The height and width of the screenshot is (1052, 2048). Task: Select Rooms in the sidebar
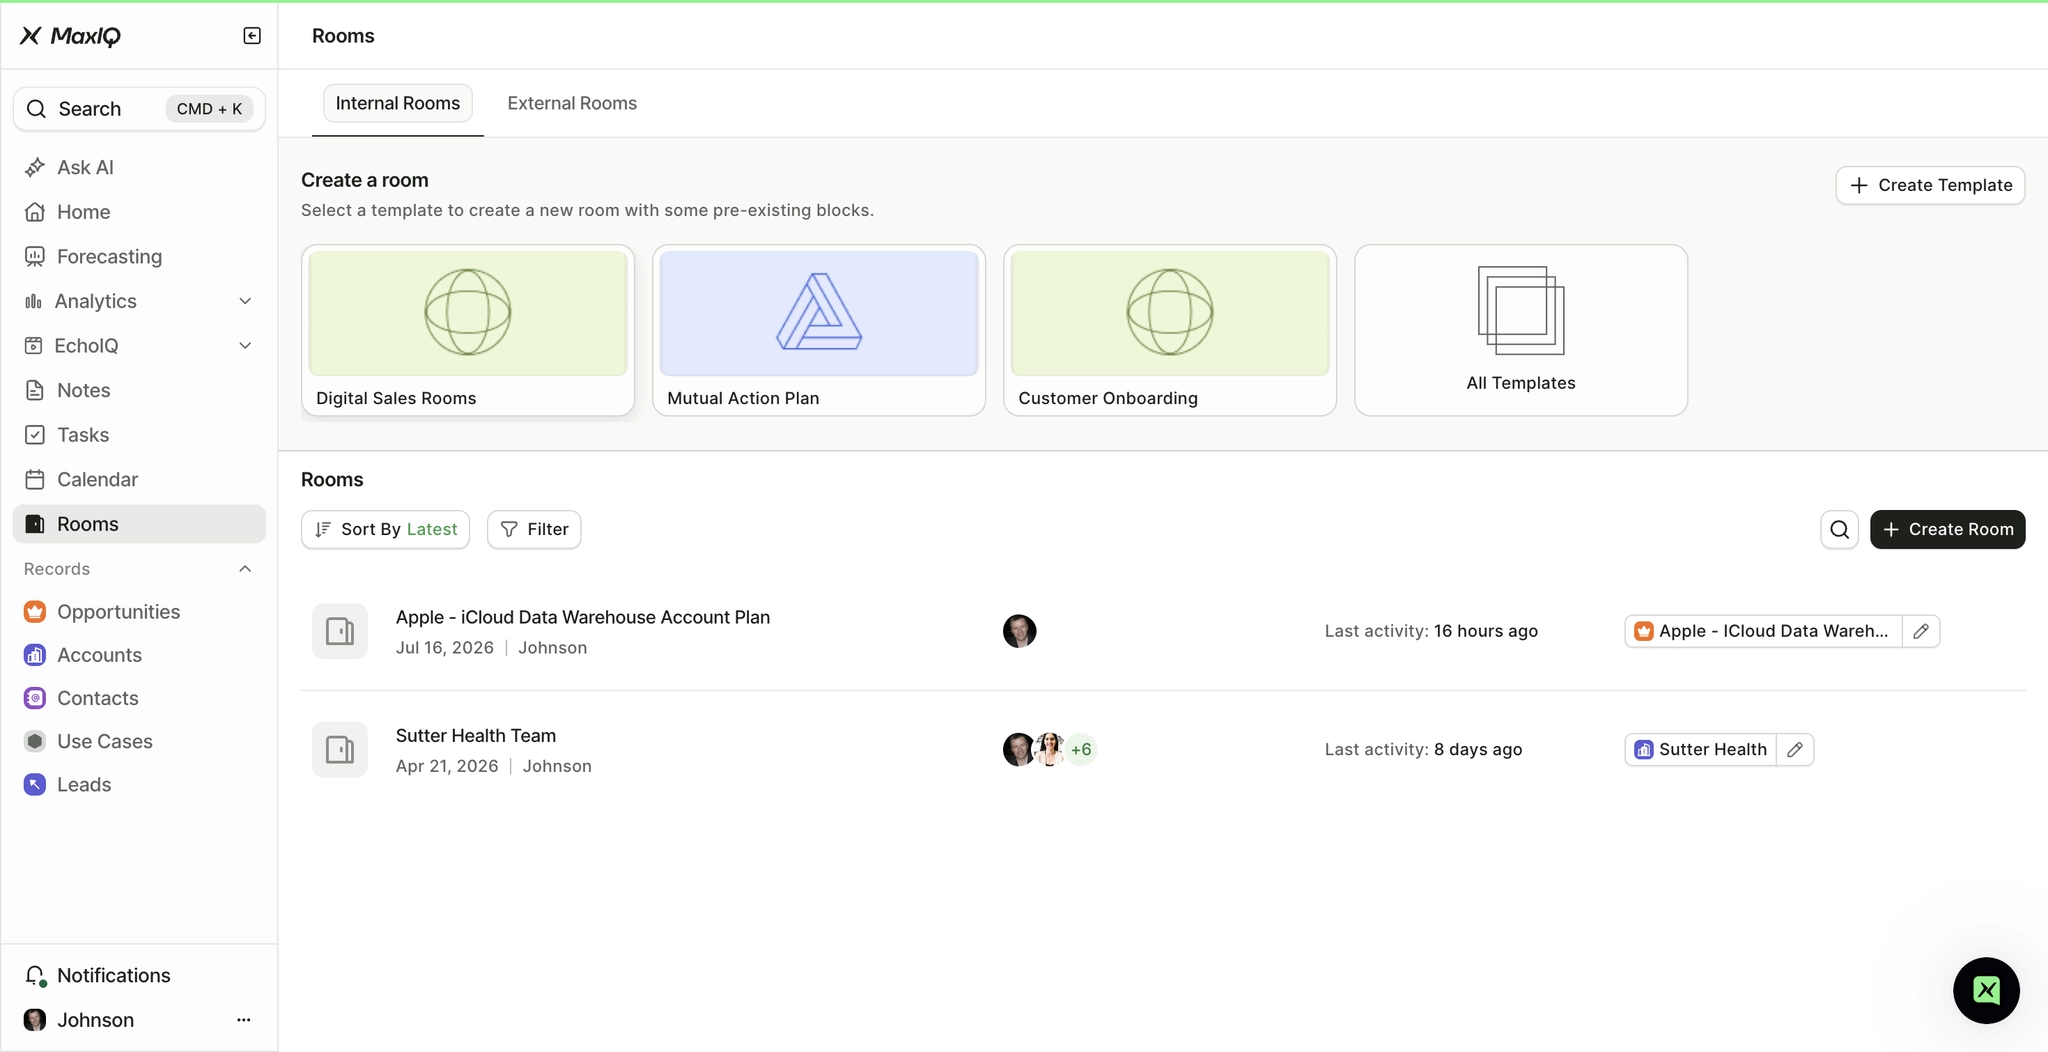click(139, 524)
